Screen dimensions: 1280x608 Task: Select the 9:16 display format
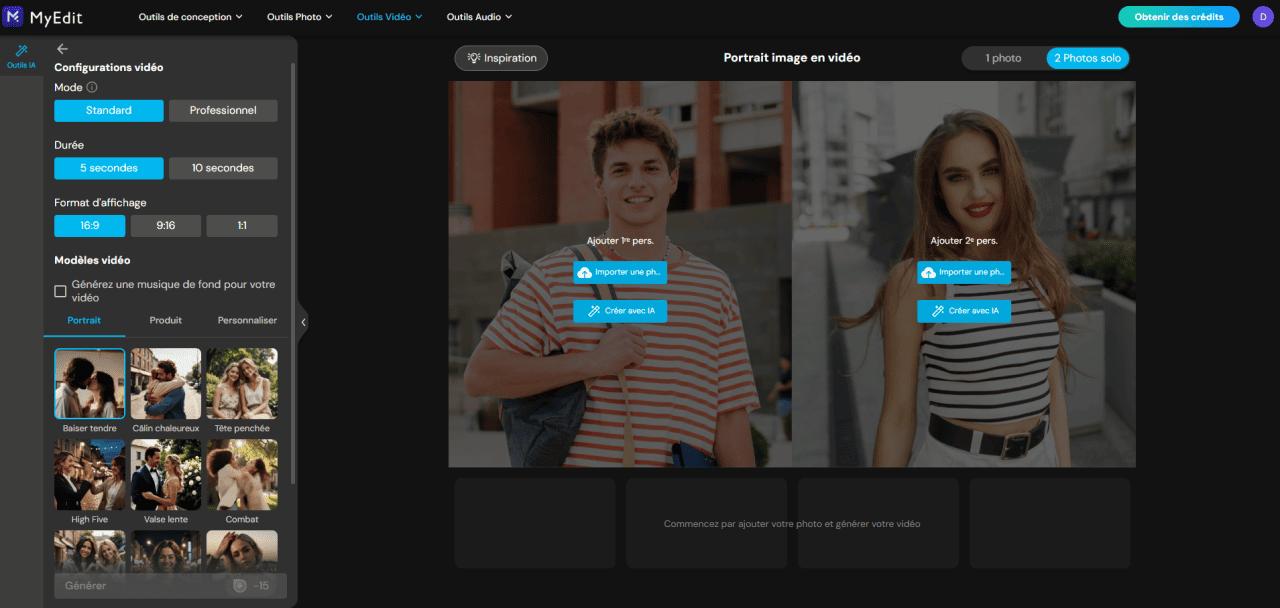[166, 226]
